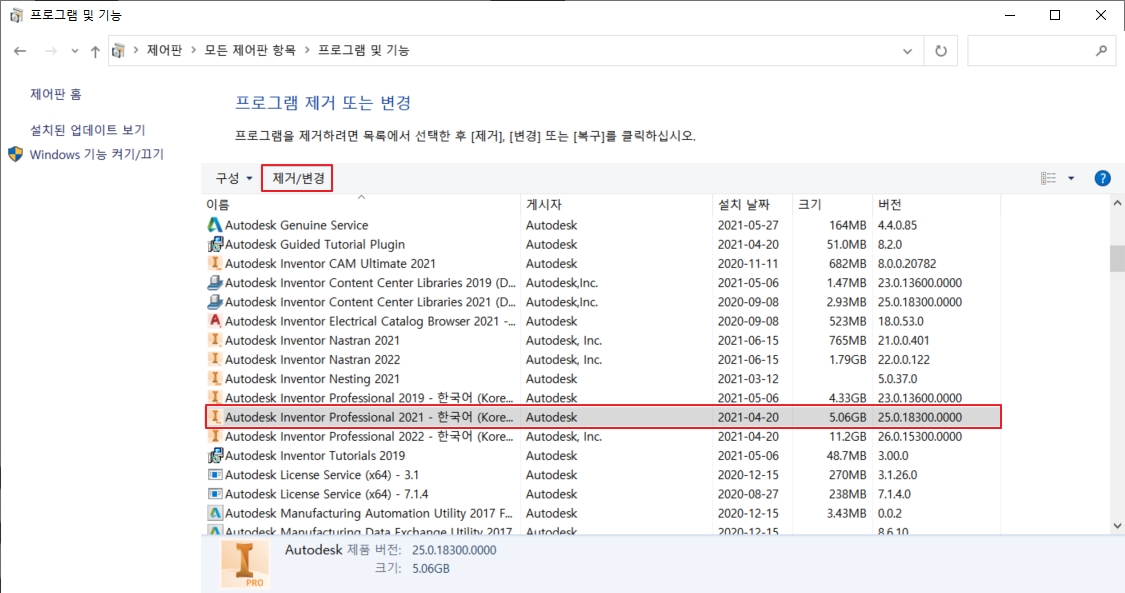Click the License Service 3.1 icon

(x=215, y=475)
